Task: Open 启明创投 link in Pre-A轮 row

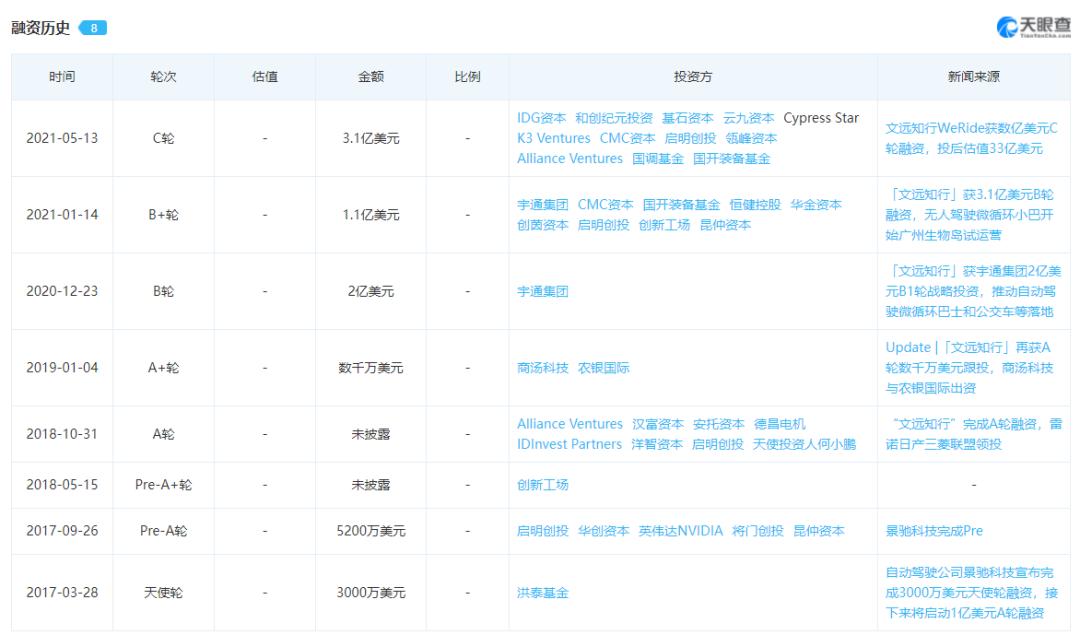Action: pos(543,531)
